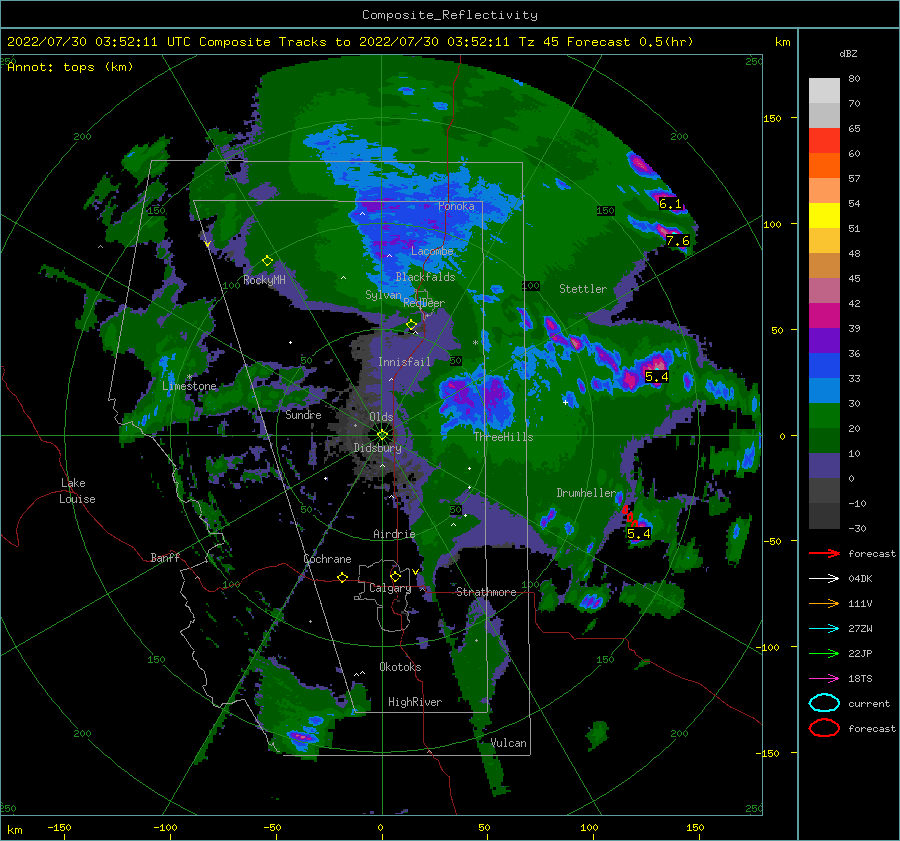Pick the bright green dBZ legend swatch

click(824, 415)
